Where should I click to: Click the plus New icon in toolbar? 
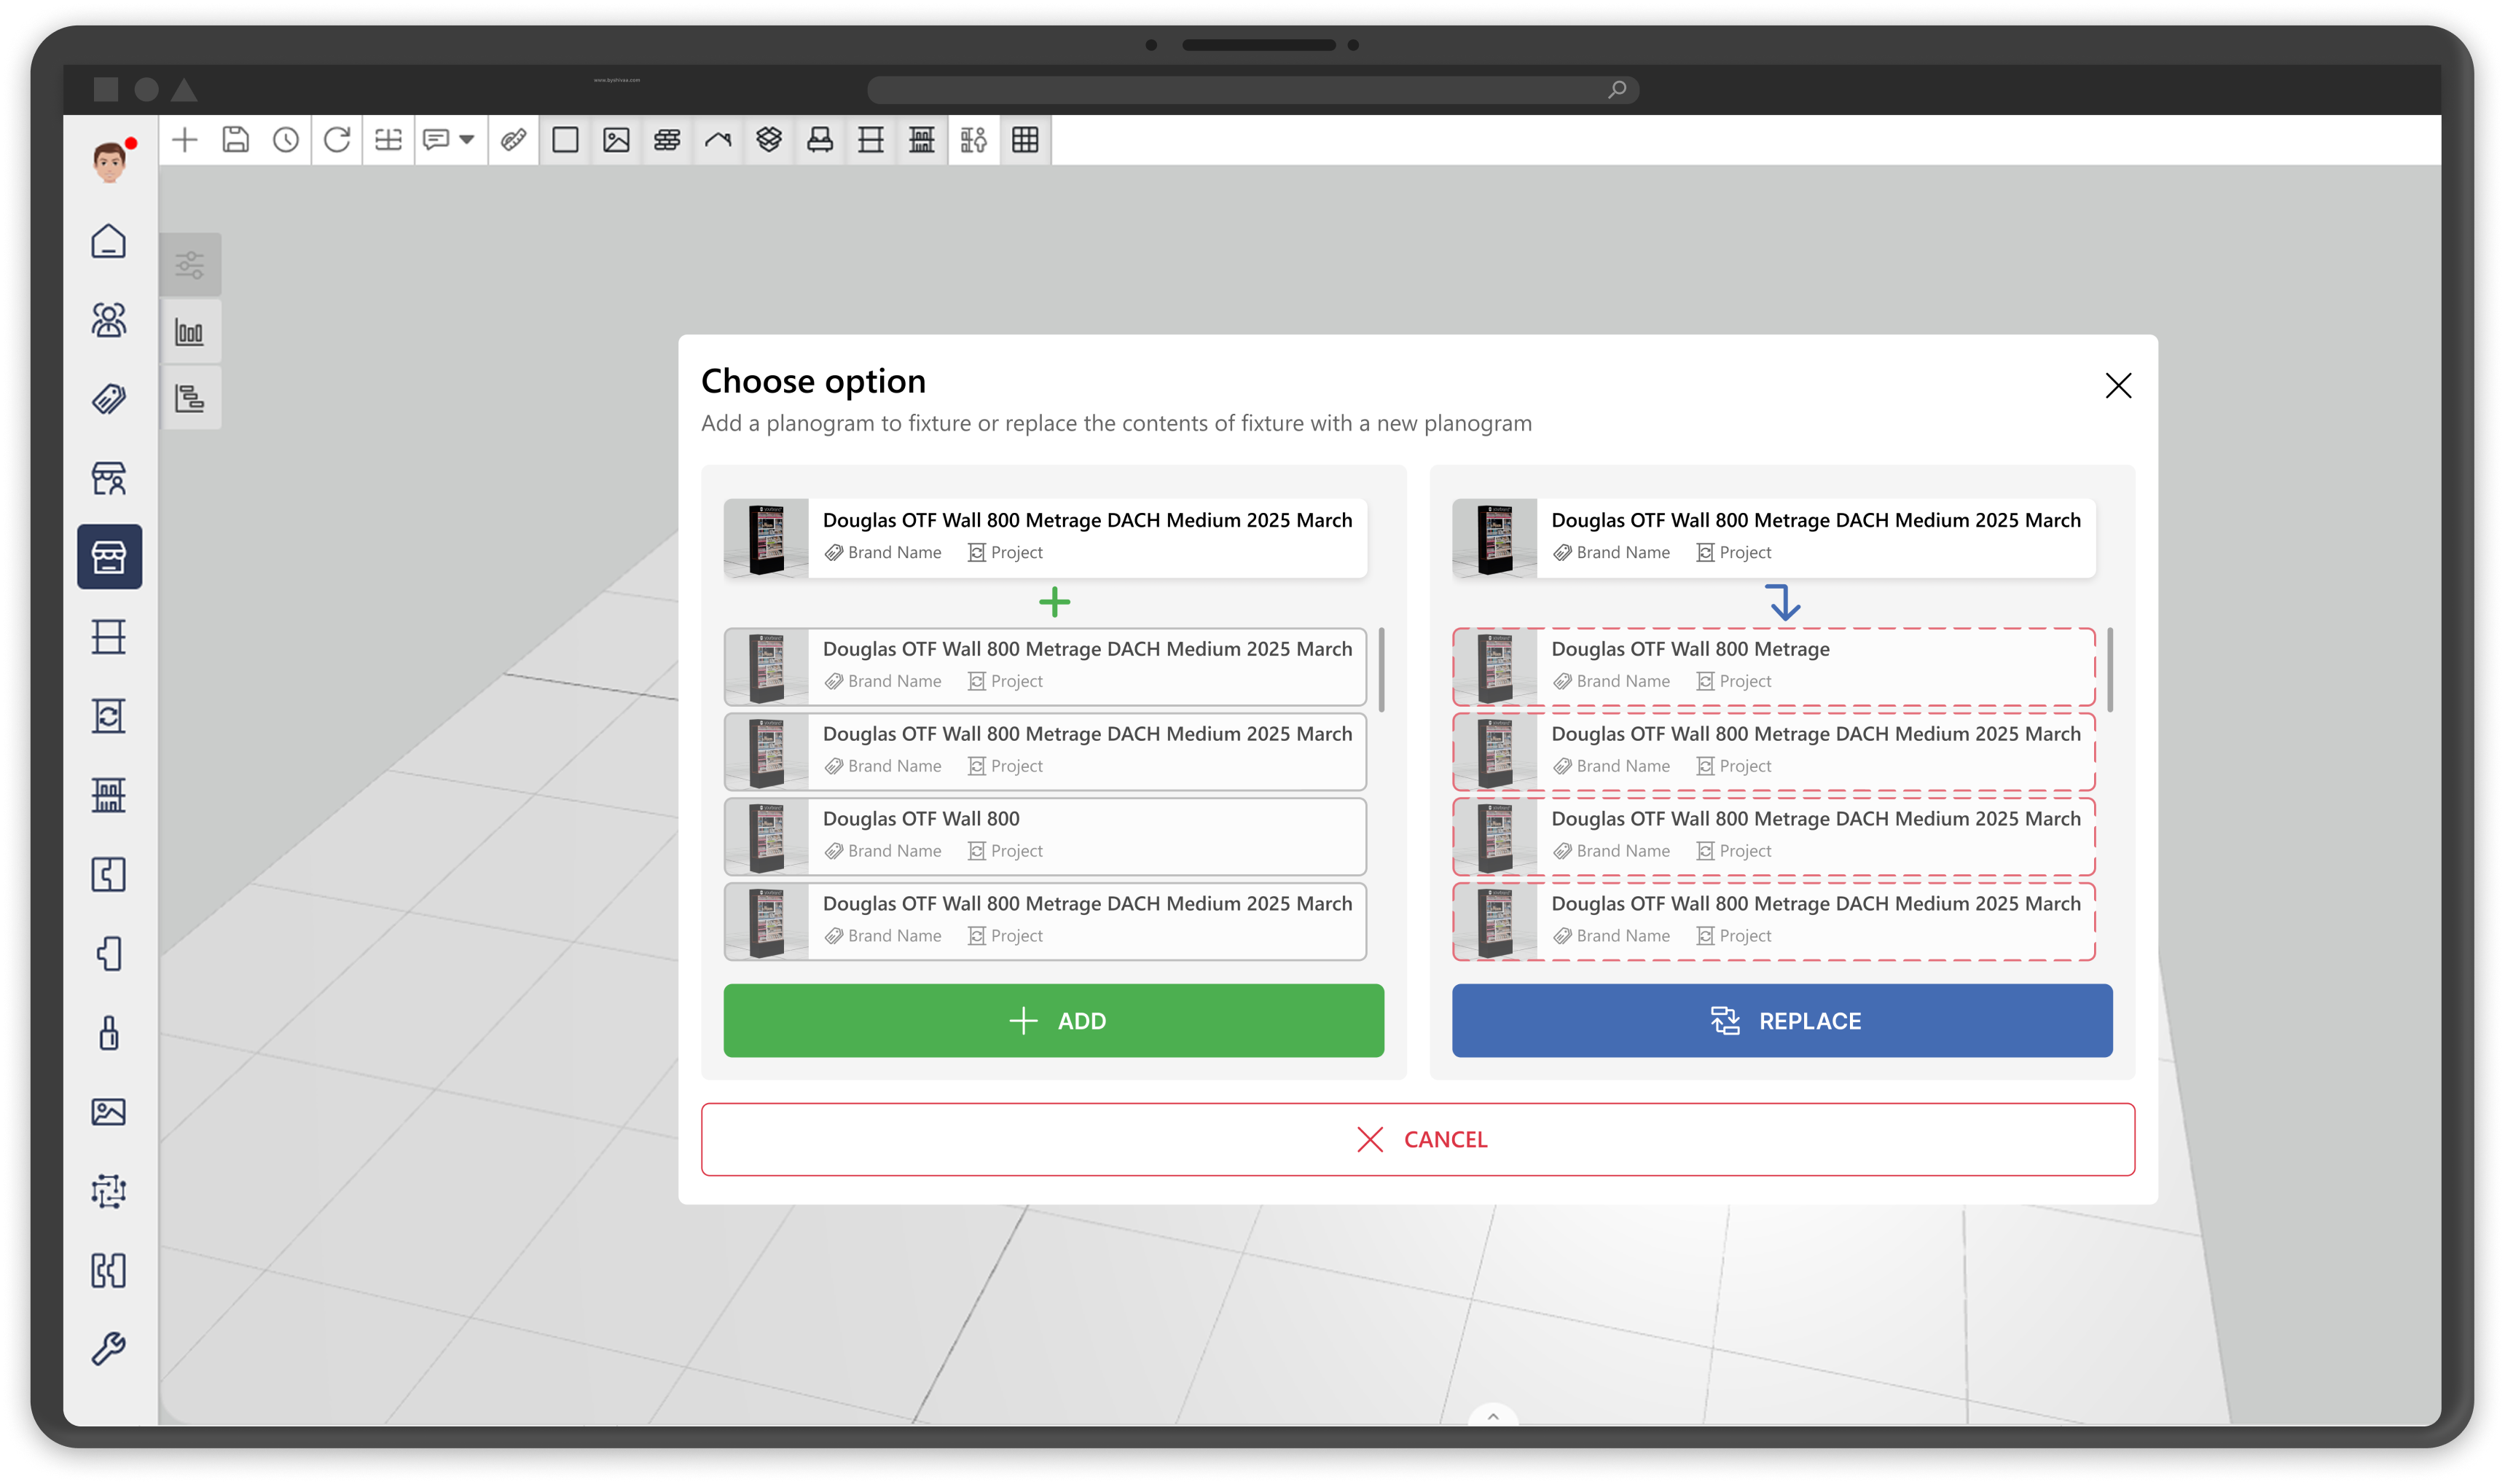pyautogui.click(x=185, y=140)
